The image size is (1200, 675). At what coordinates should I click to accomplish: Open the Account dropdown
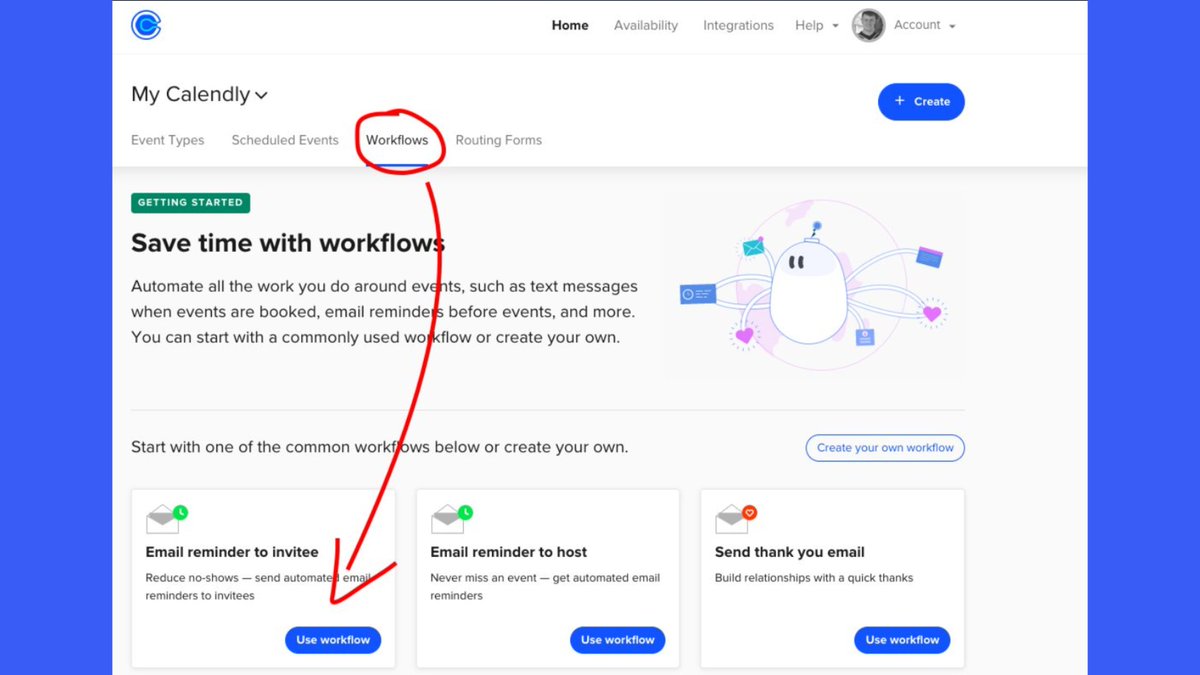point(925,26)
